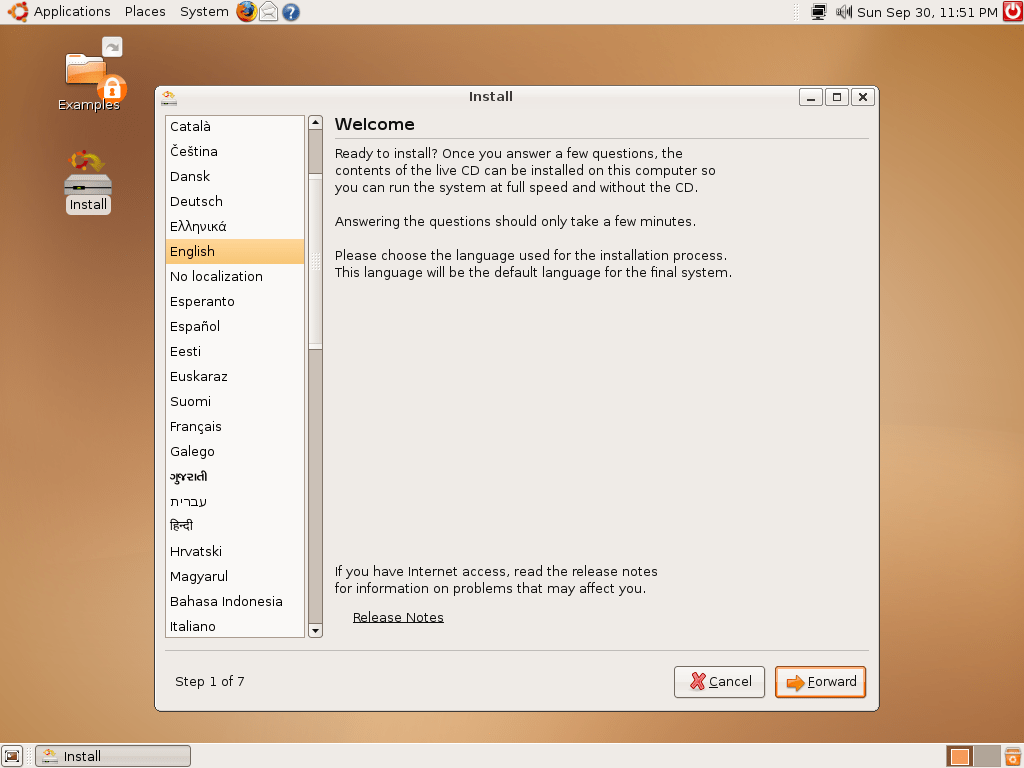The height and width of the screenshot is (768, 1024).
Task: Select Čeština in the language list
Action: (x=234, y=152)
